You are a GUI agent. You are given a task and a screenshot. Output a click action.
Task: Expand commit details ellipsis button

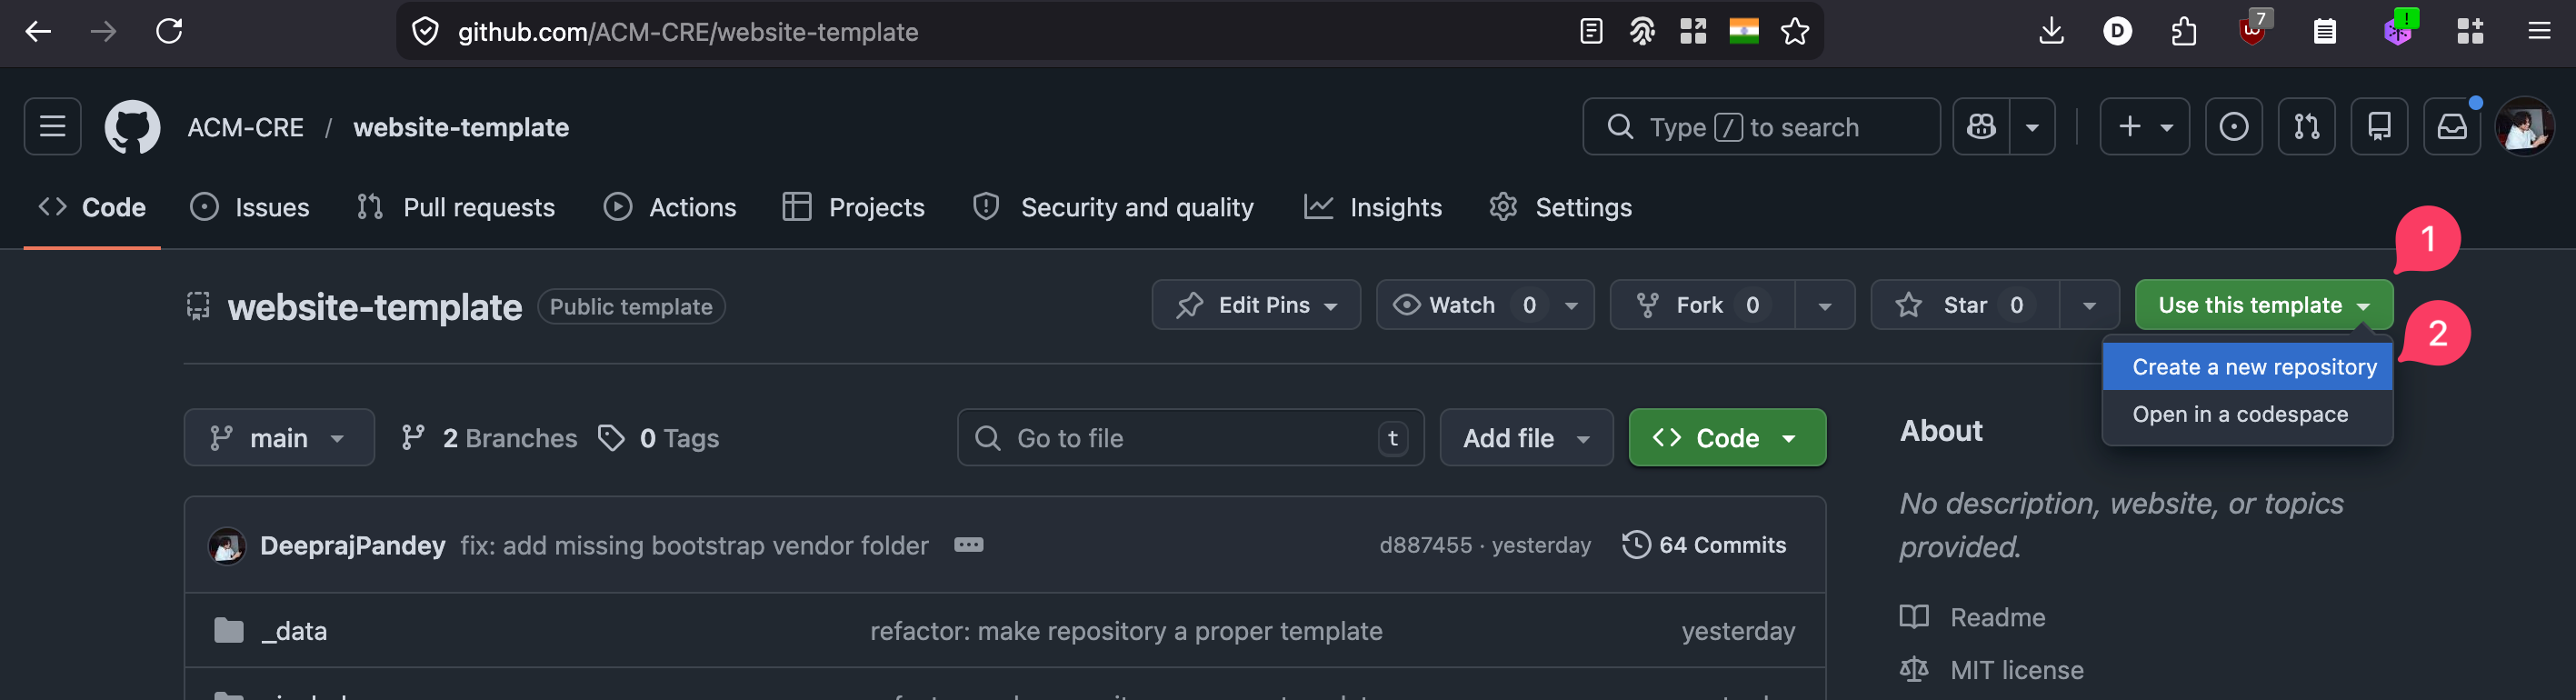pos(968,545)
